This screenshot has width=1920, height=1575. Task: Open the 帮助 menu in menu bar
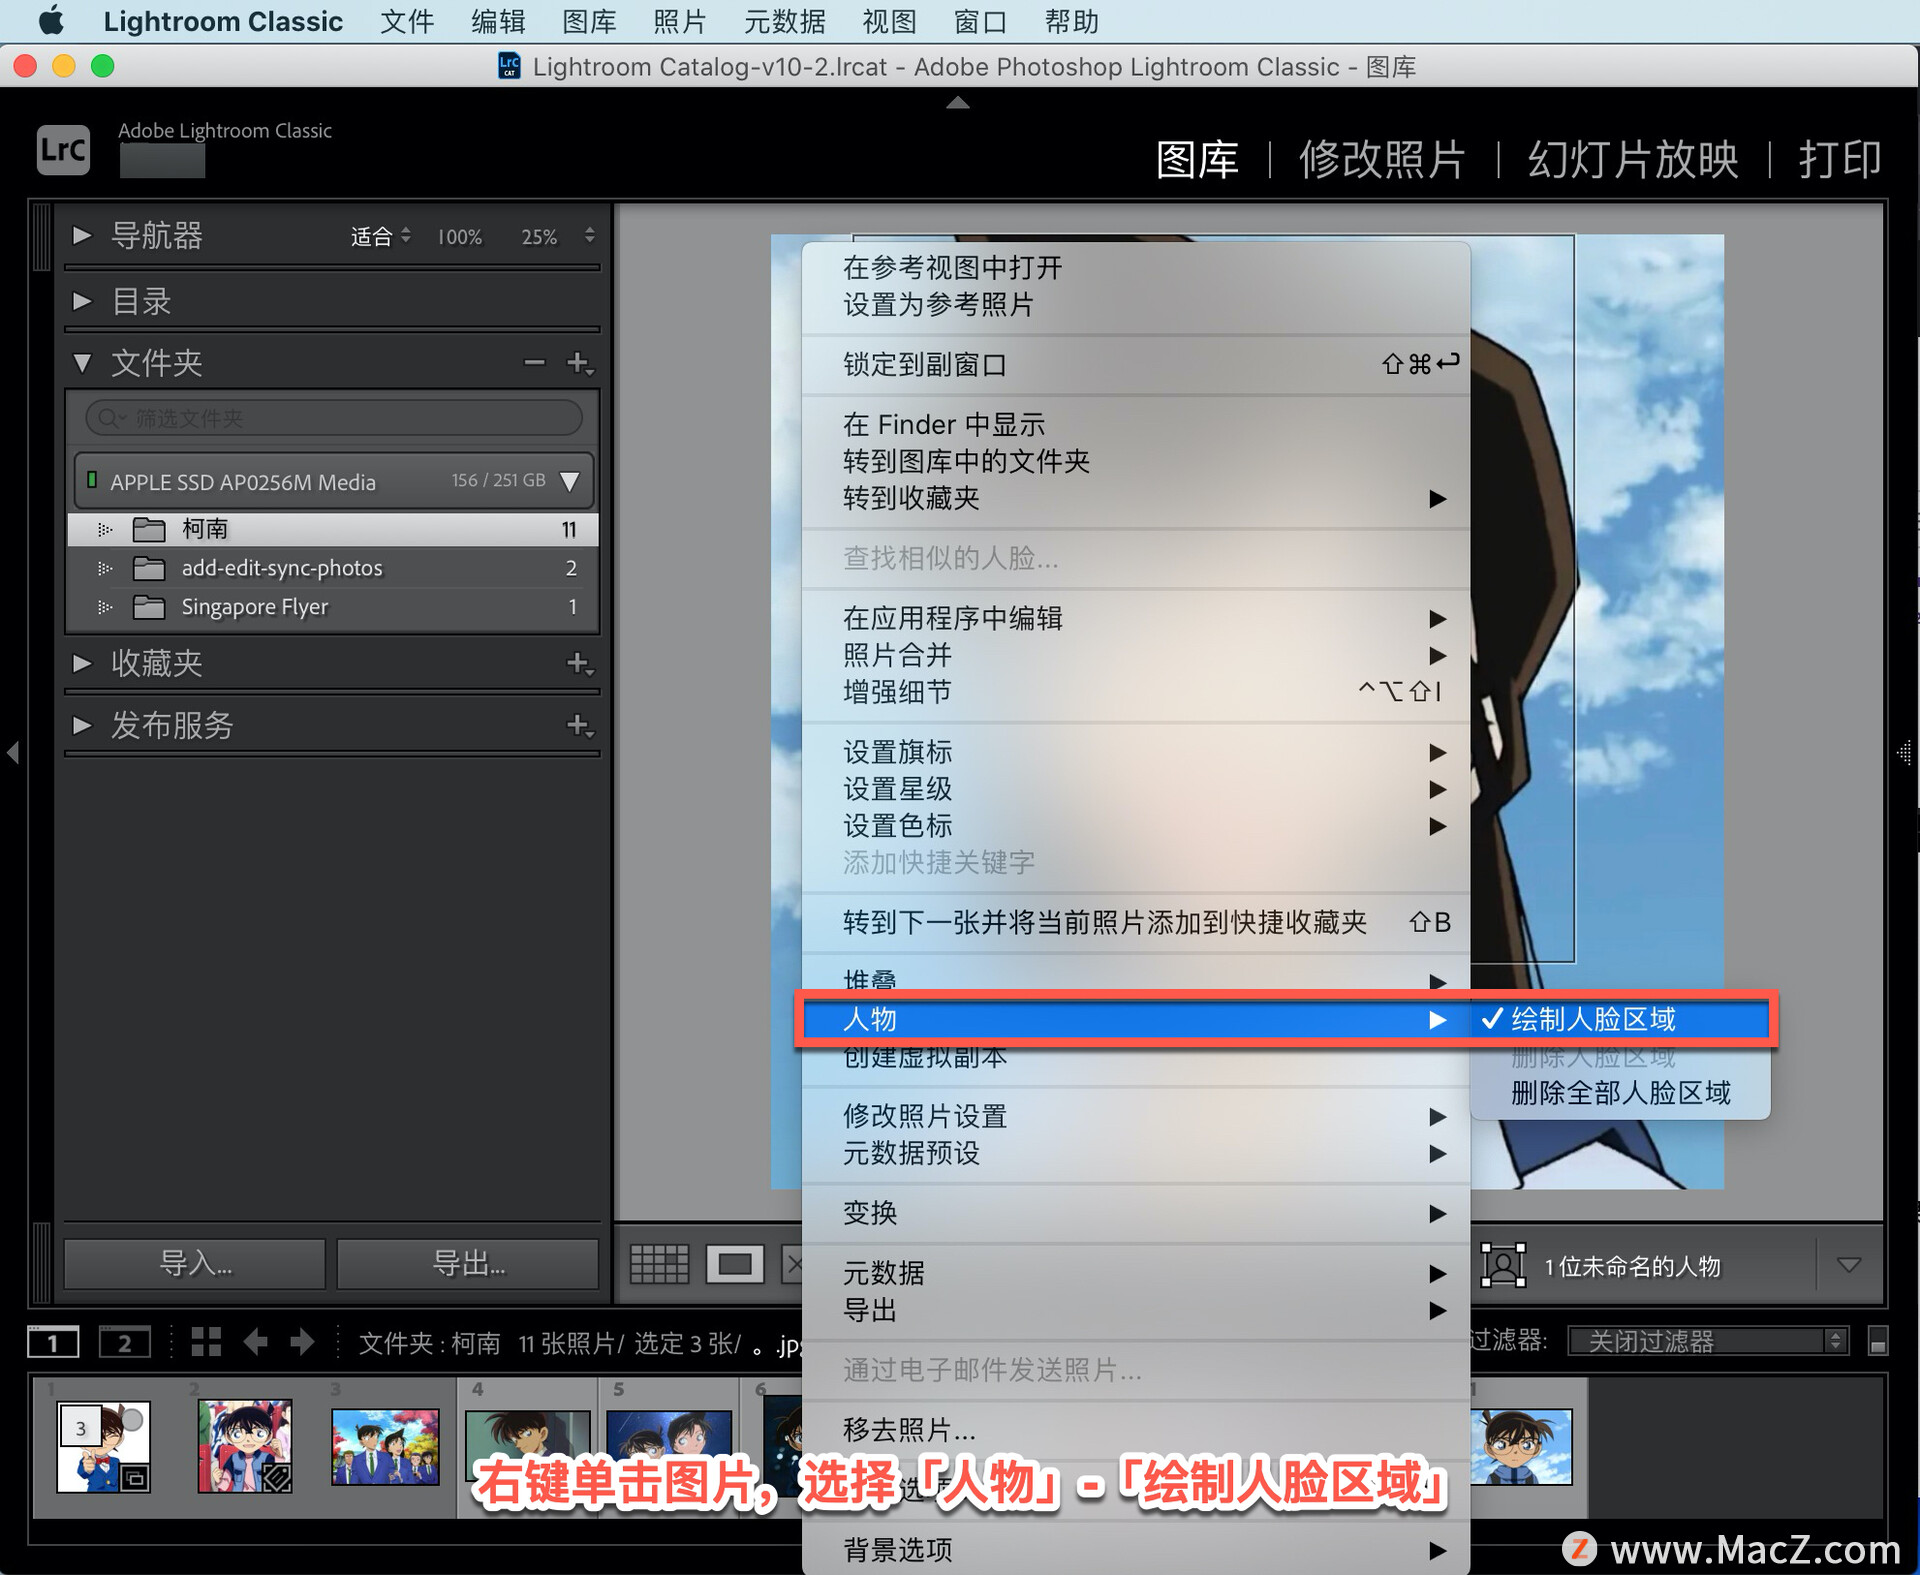point(1071,21)
